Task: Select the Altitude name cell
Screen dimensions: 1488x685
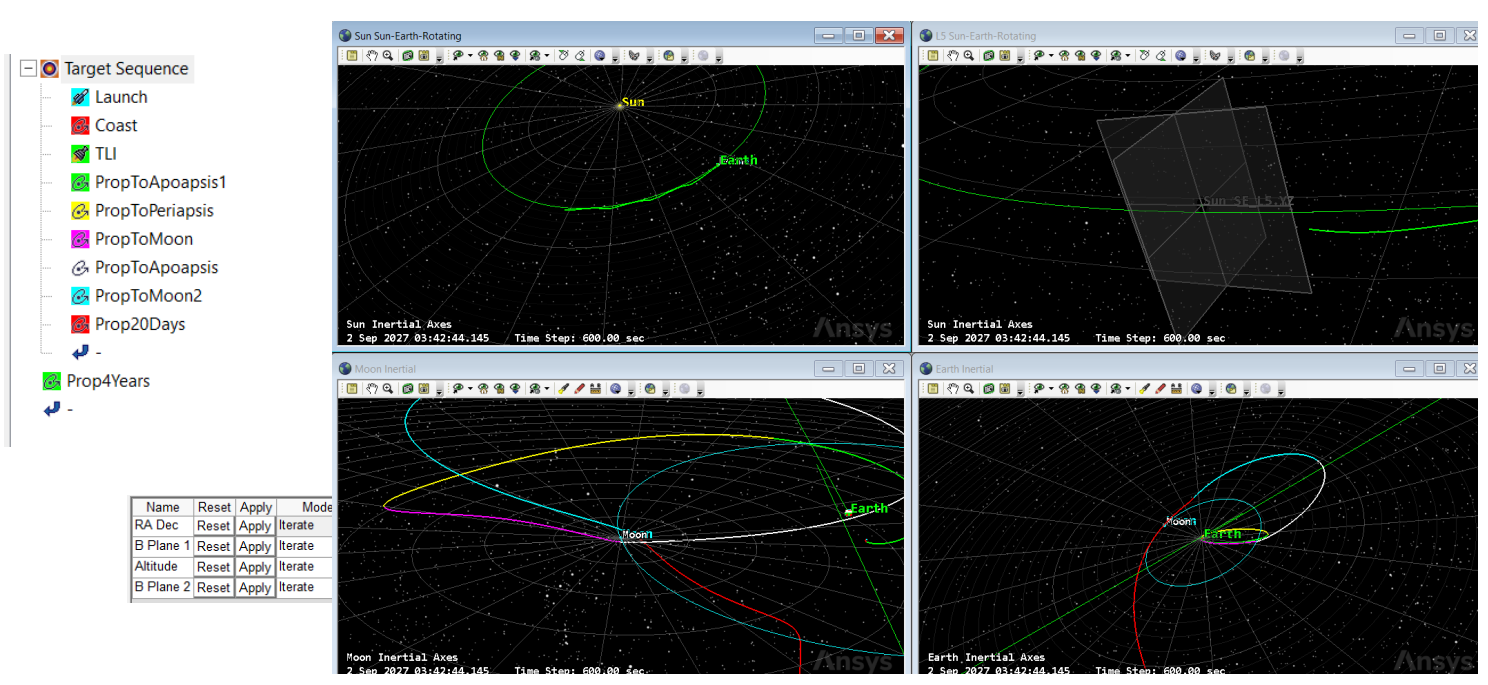Action: tap(162, 567)
